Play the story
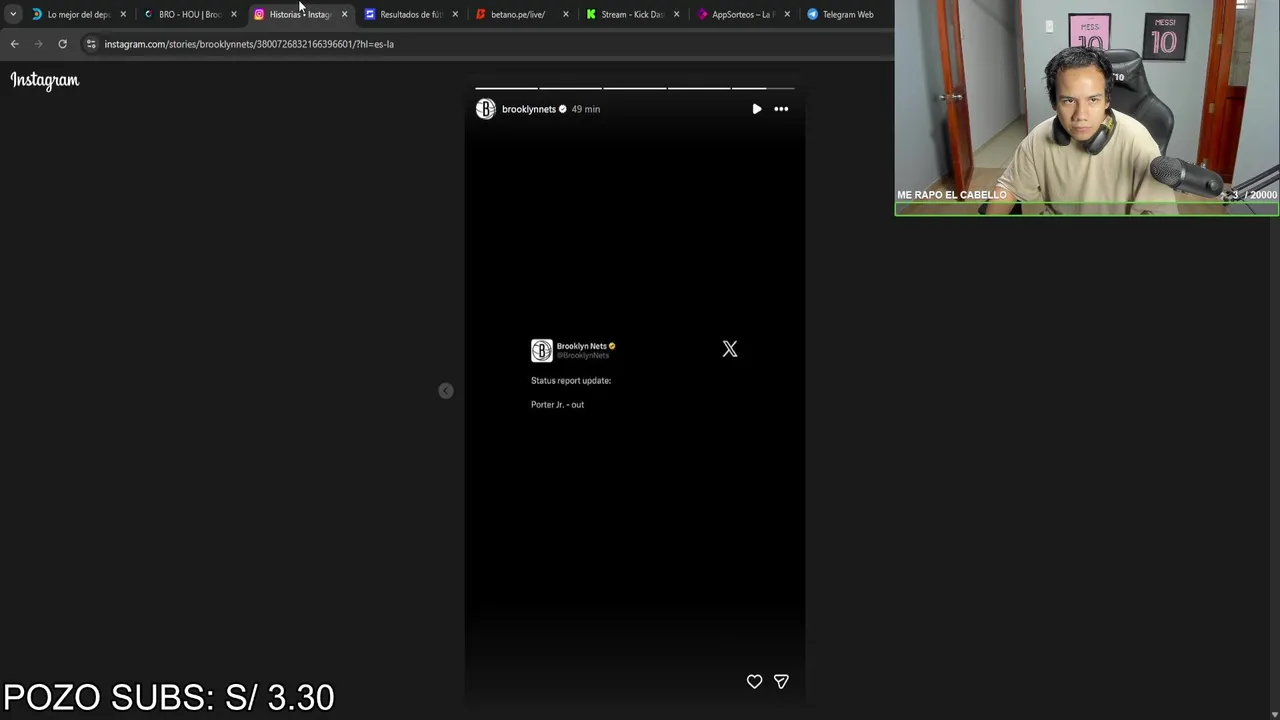Viewport: 1280px width, 720px height. pyautogui.click(x=757, y=109)
